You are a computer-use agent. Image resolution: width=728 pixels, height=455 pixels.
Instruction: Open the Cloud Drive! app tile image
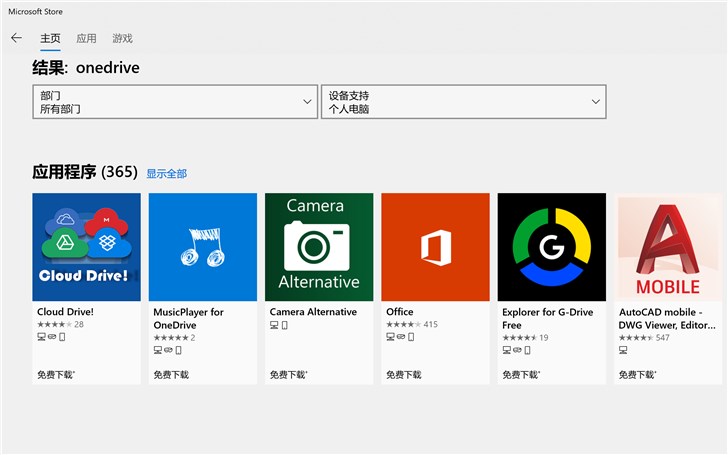[86, 247]
